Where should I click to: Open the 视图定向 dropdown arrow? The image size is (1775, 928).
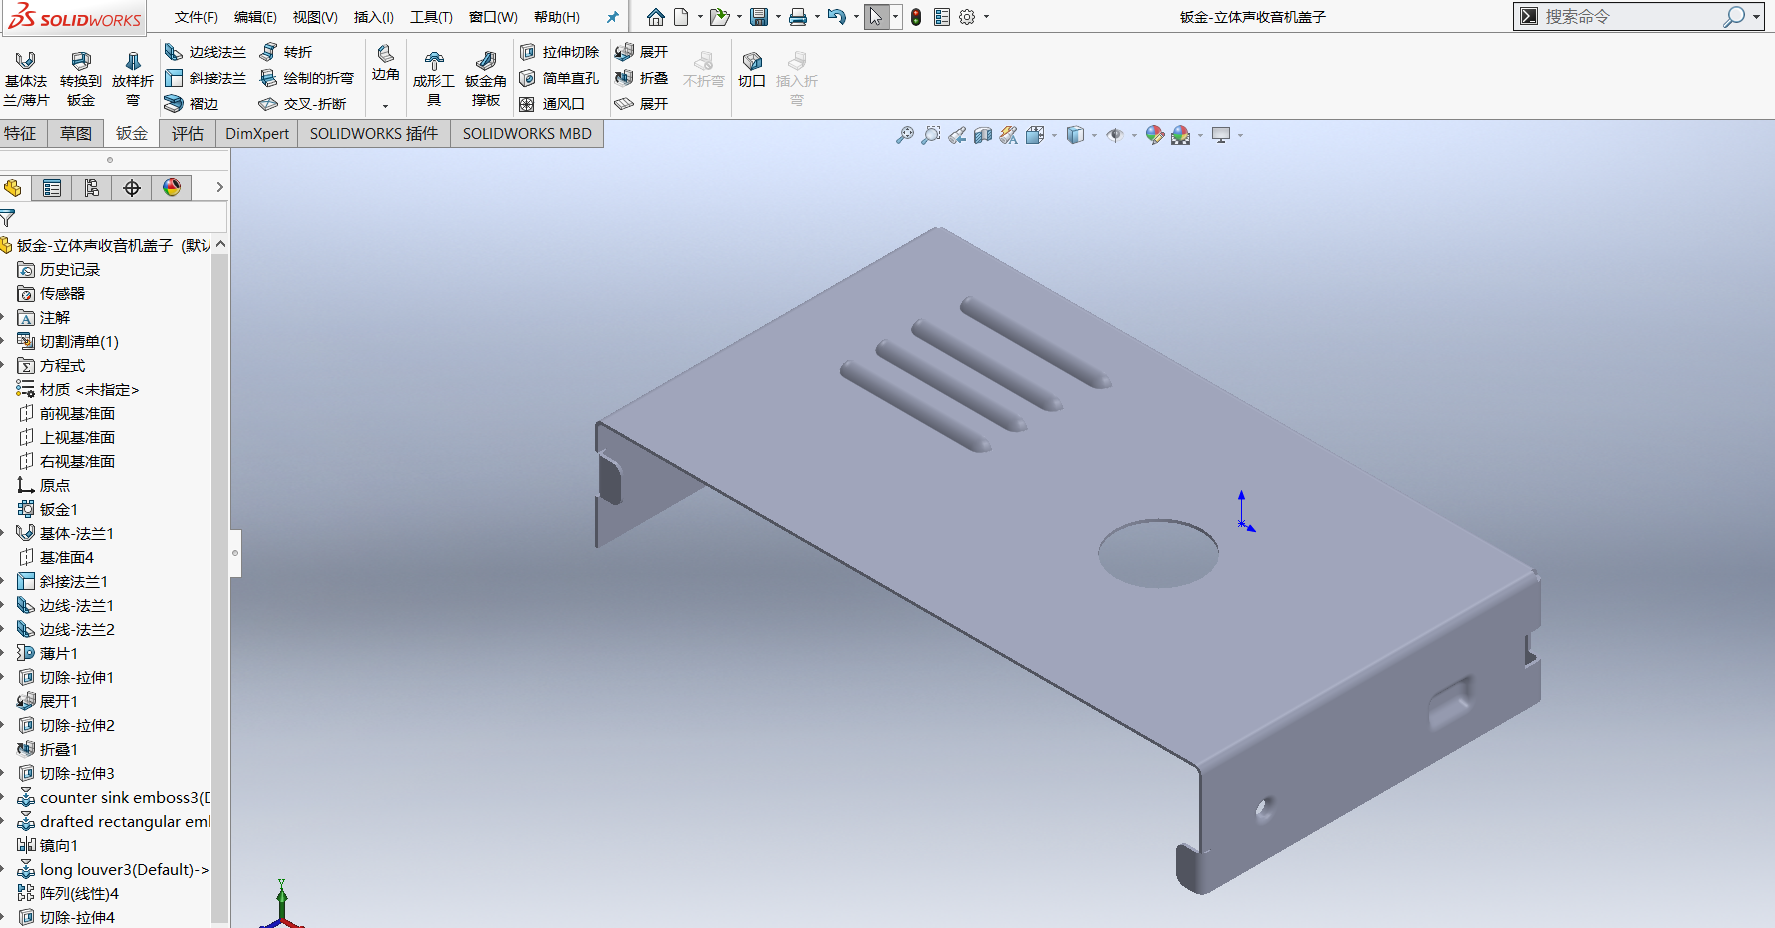pyautogui.click(x=1052, y=134)
